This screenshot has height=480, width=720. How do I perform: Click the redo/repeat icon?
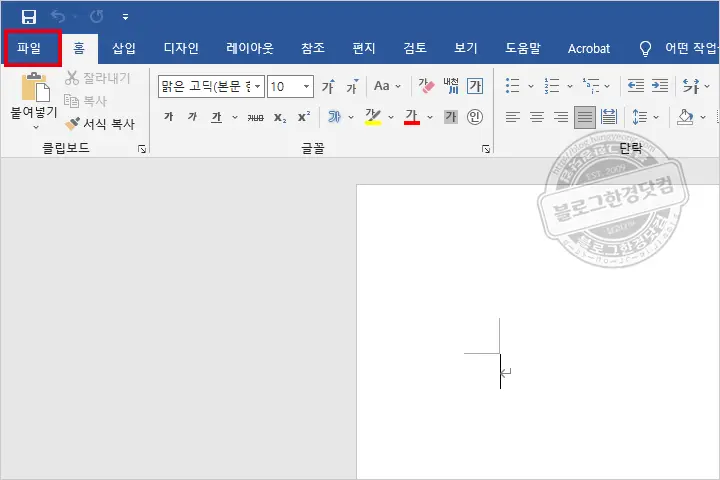click(96, 17)
